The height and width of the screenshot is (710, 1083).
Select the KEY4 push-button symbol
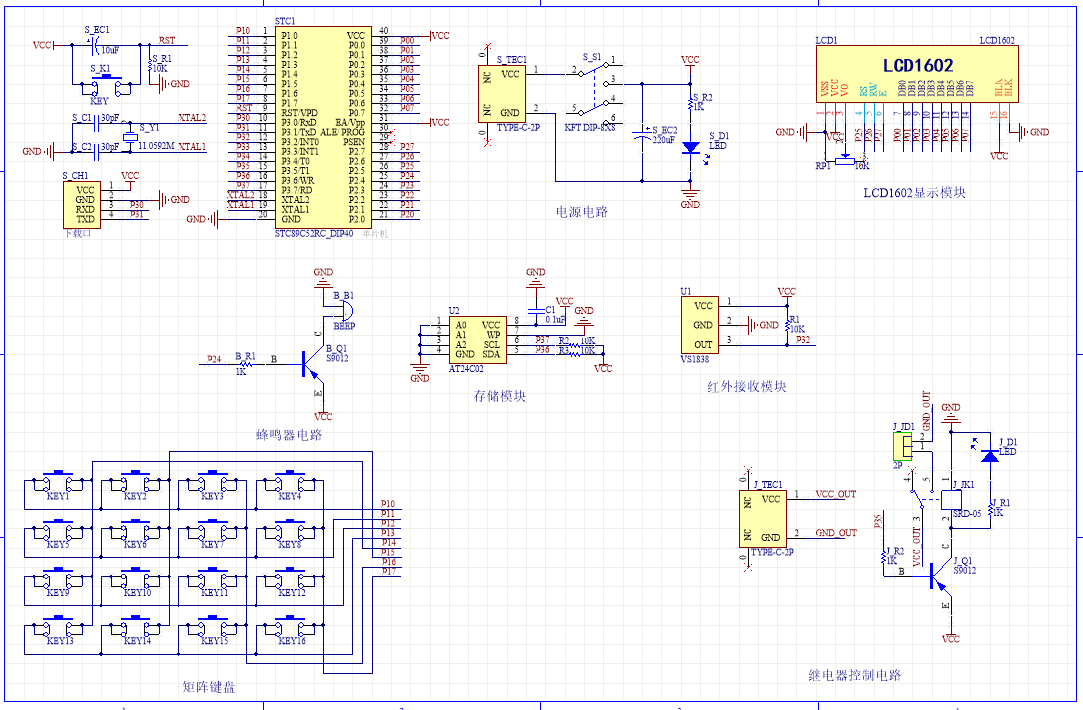pos(290,483)
